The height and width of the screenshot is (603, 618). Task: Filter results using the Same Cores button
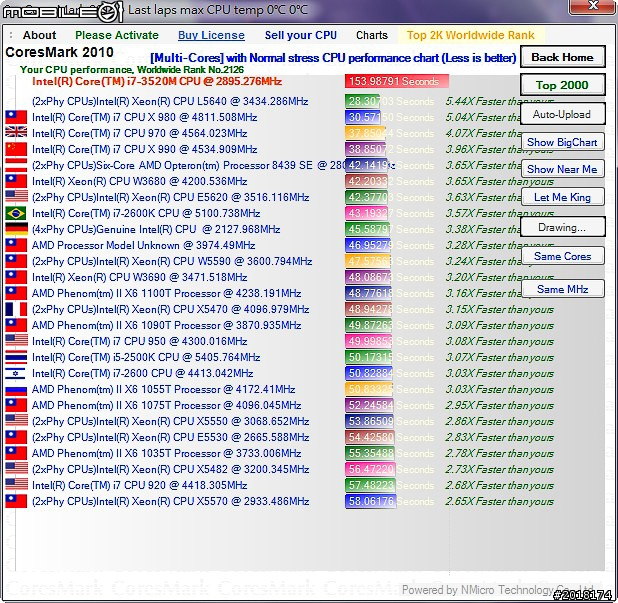pos(562,257)
